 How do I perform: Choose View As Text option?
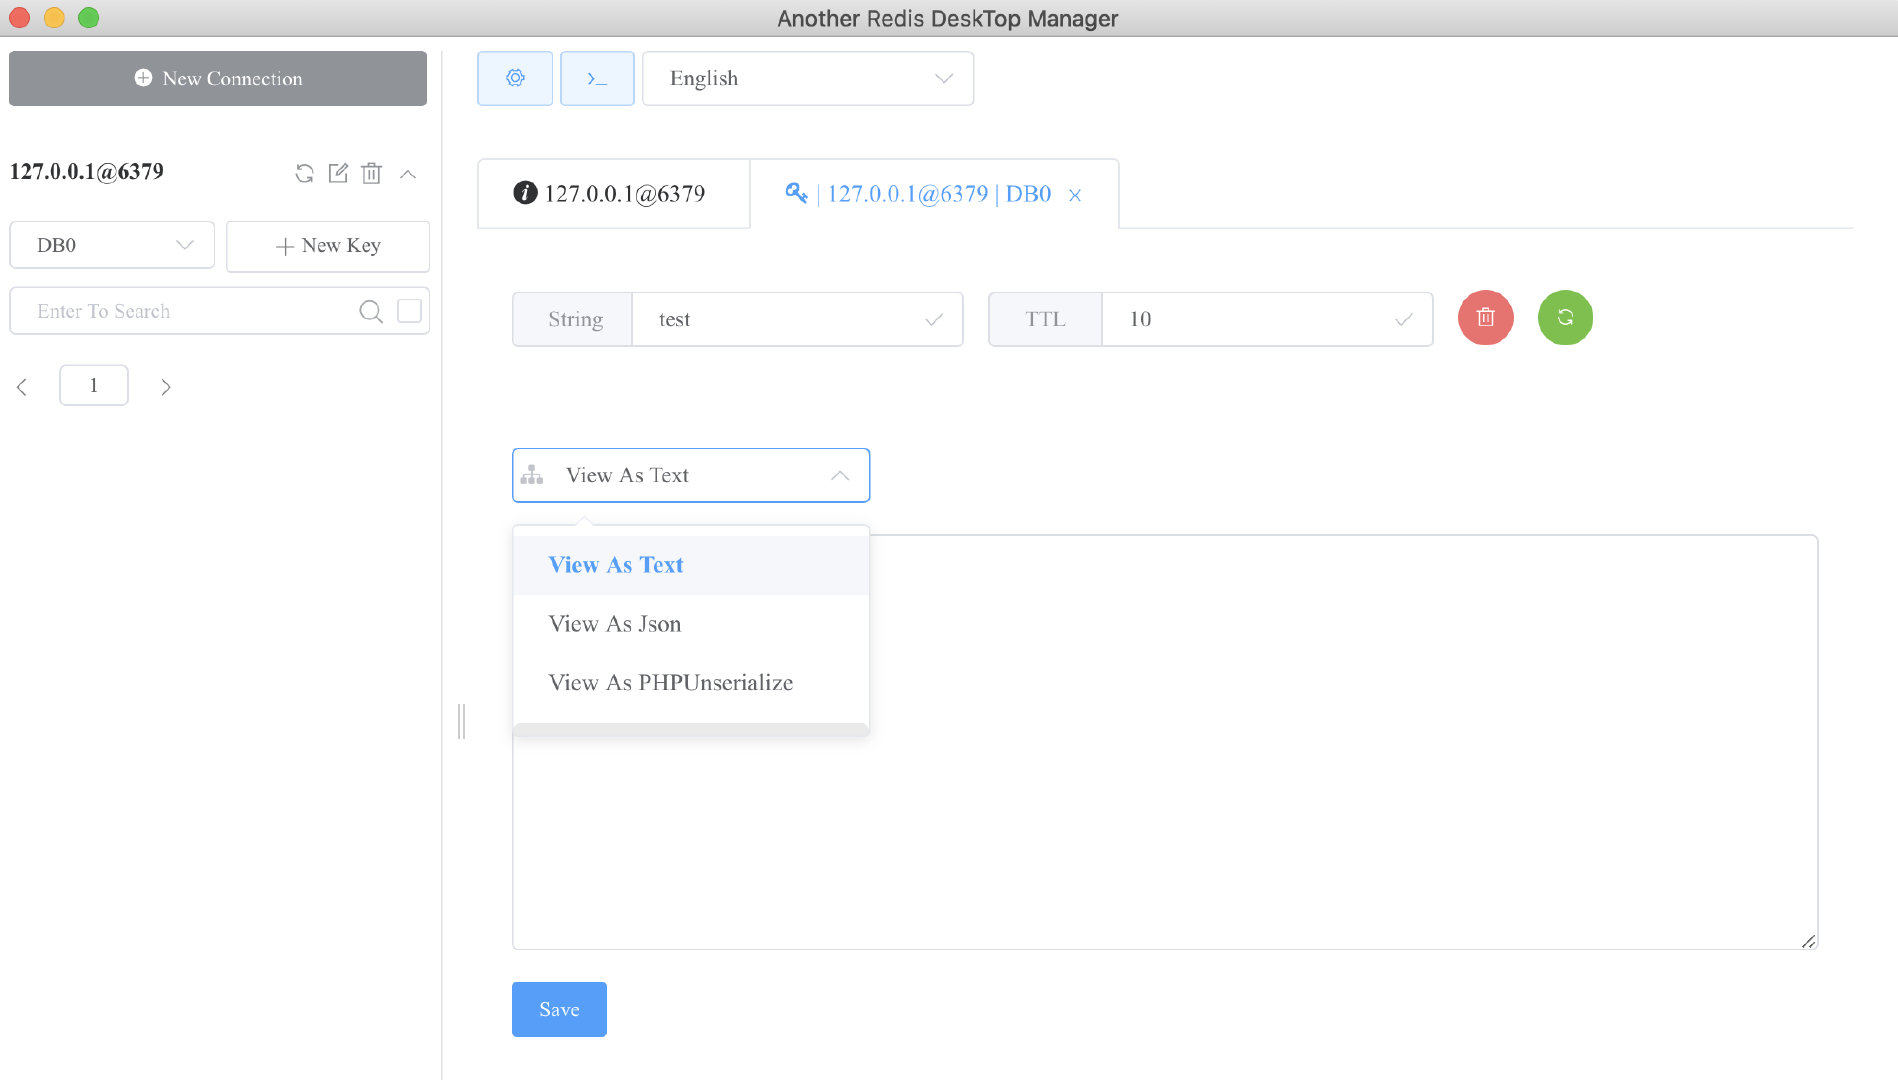(691, 565)
